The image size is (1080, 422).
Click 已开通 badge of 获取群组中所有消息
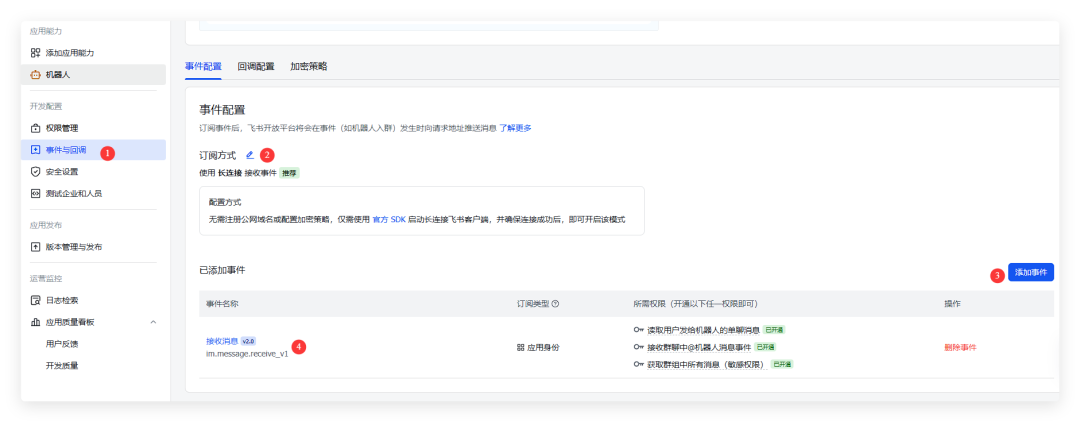point(782,364)
